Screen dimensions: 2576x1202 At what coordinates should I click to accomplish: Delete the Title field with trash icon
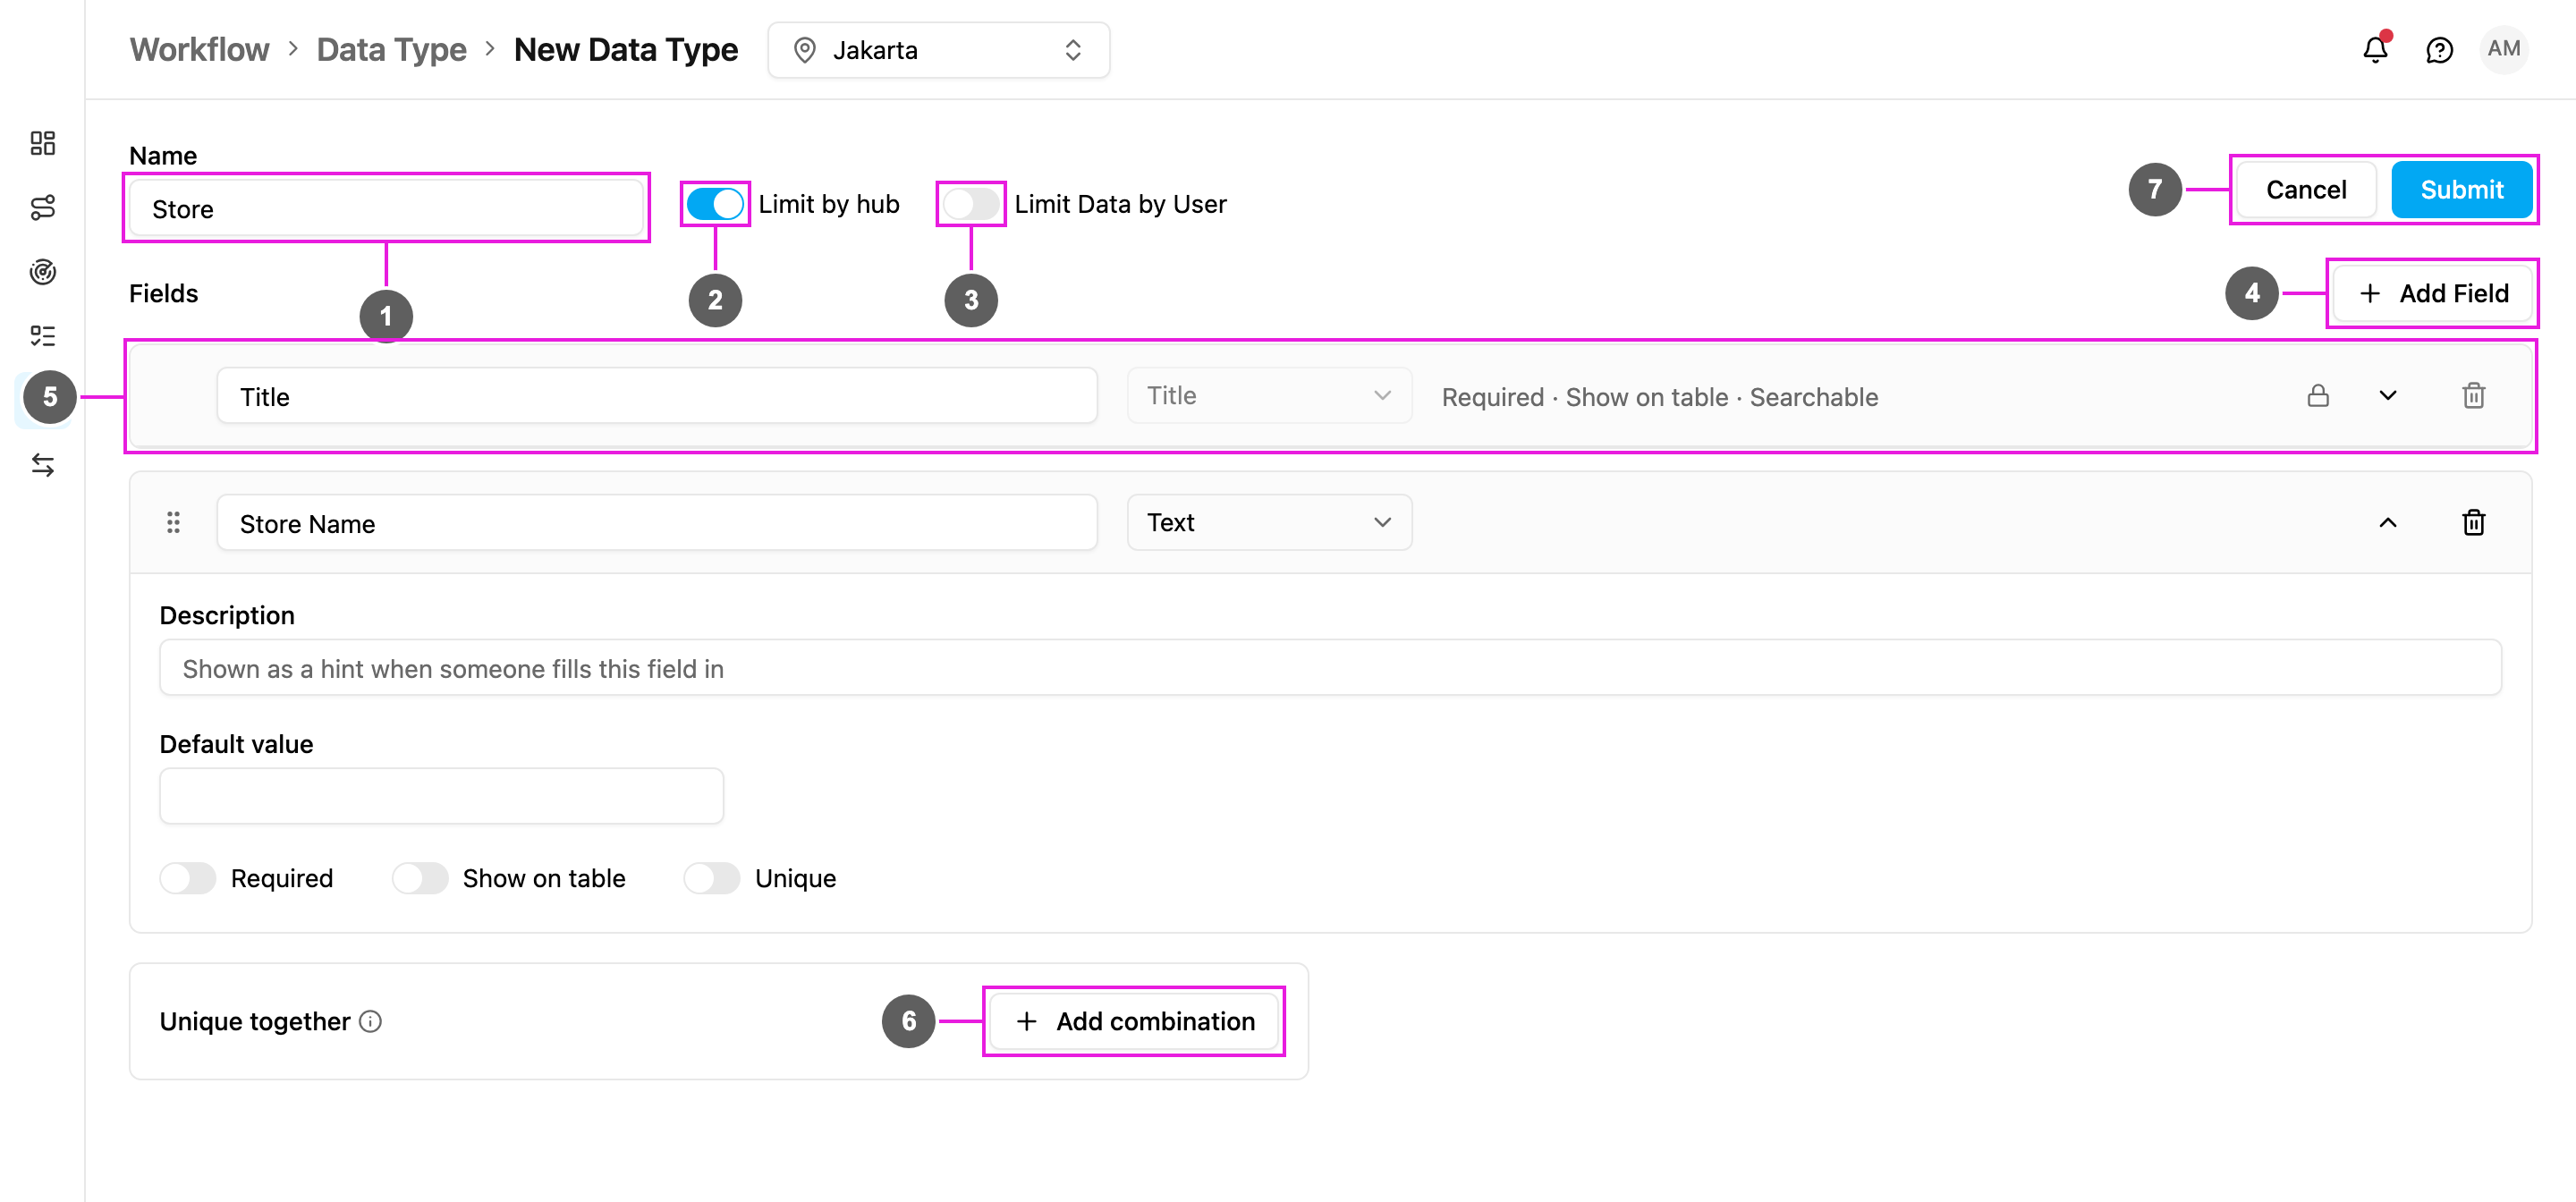[x=2473, y=396]
